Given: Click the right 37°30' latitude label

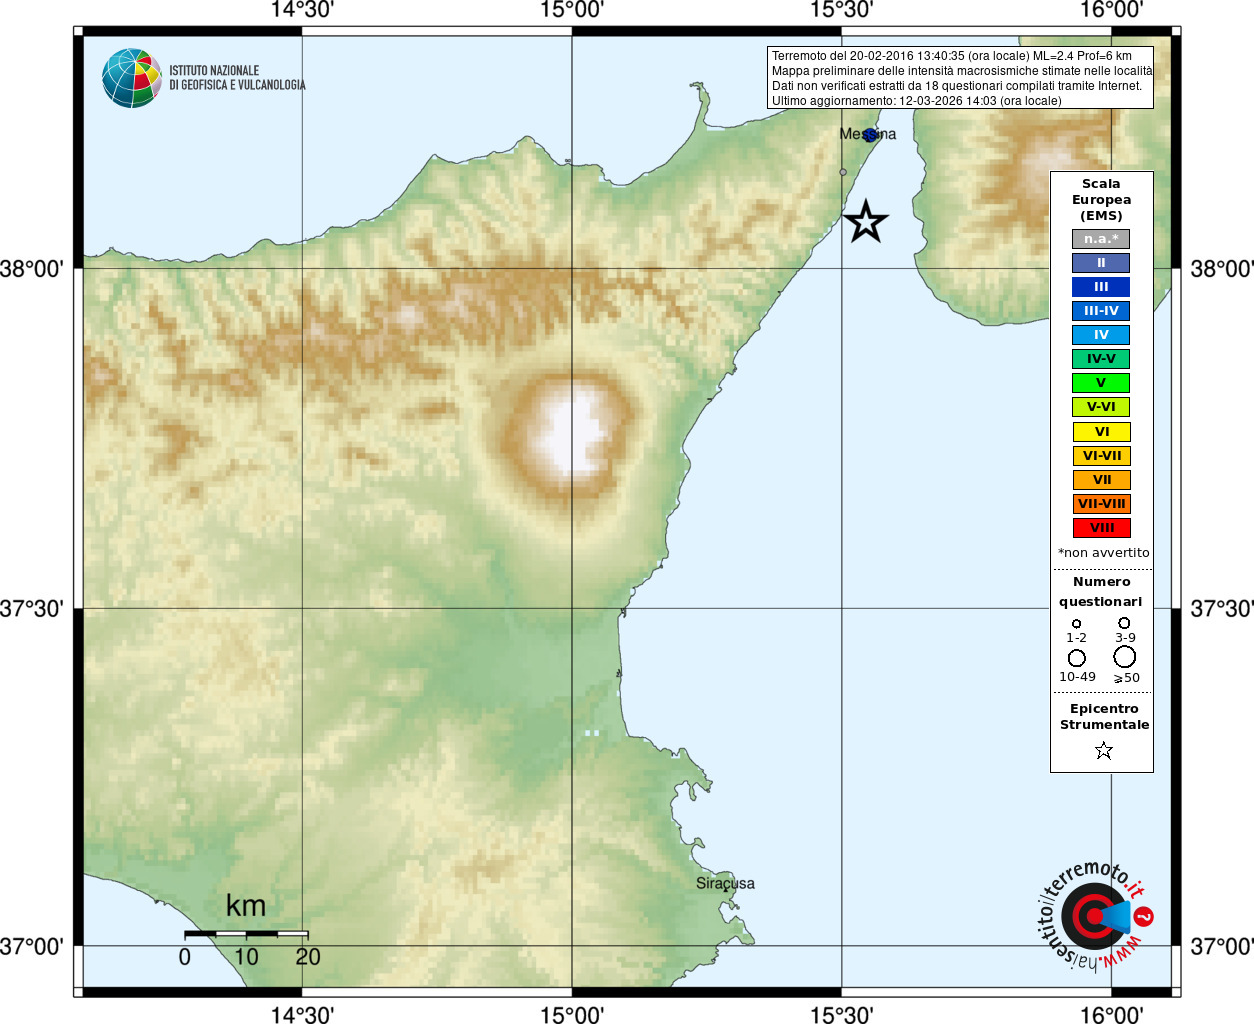Looking at the screenshot, I should click(1222, 609).
